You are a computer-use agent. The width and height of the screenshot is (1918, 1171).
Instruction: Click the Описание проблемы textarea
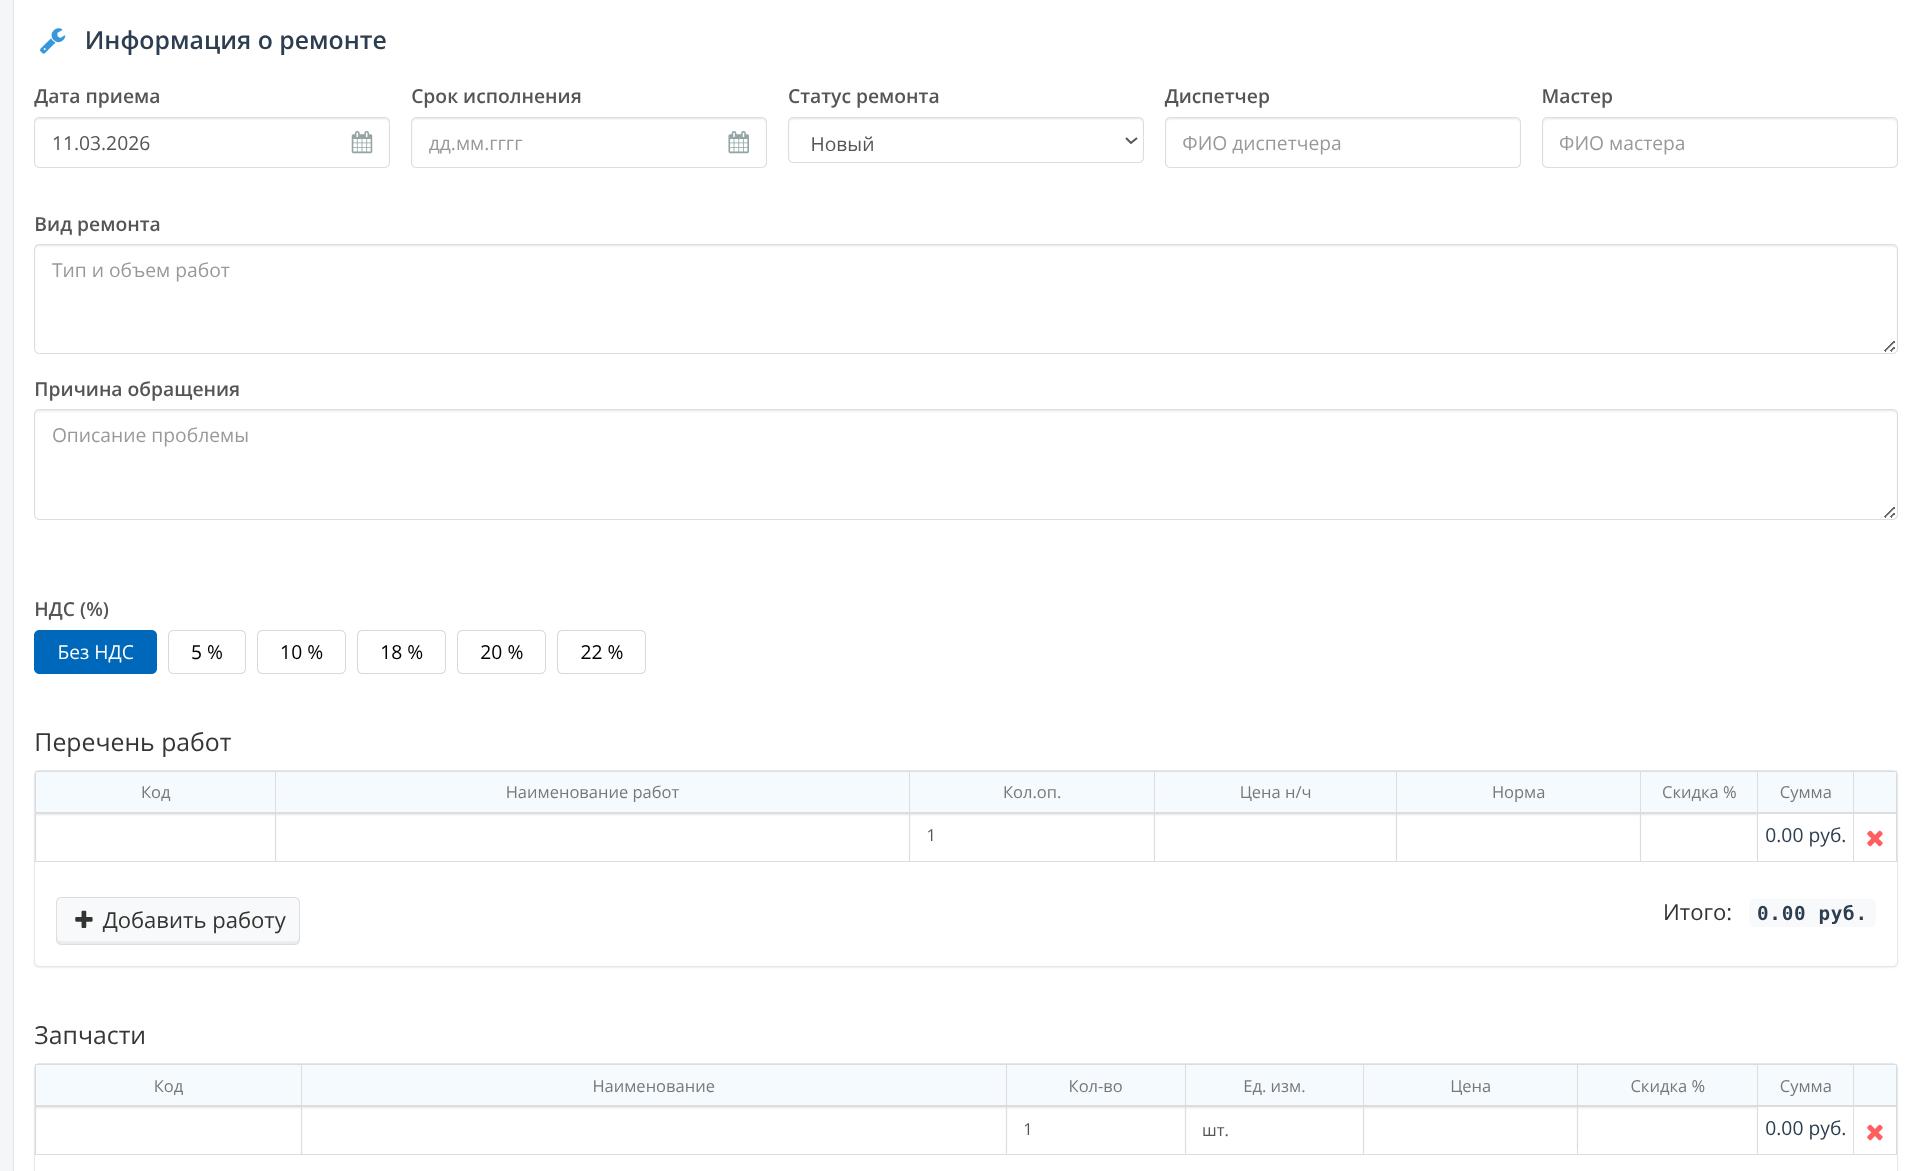click(x=965, y=464)
